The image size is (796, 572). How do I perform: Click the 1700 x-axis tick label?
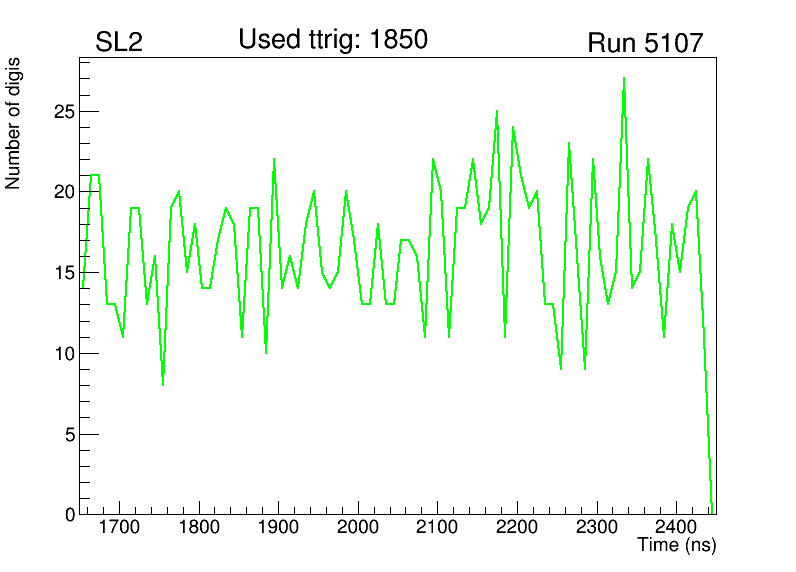(x=120, y=527)
